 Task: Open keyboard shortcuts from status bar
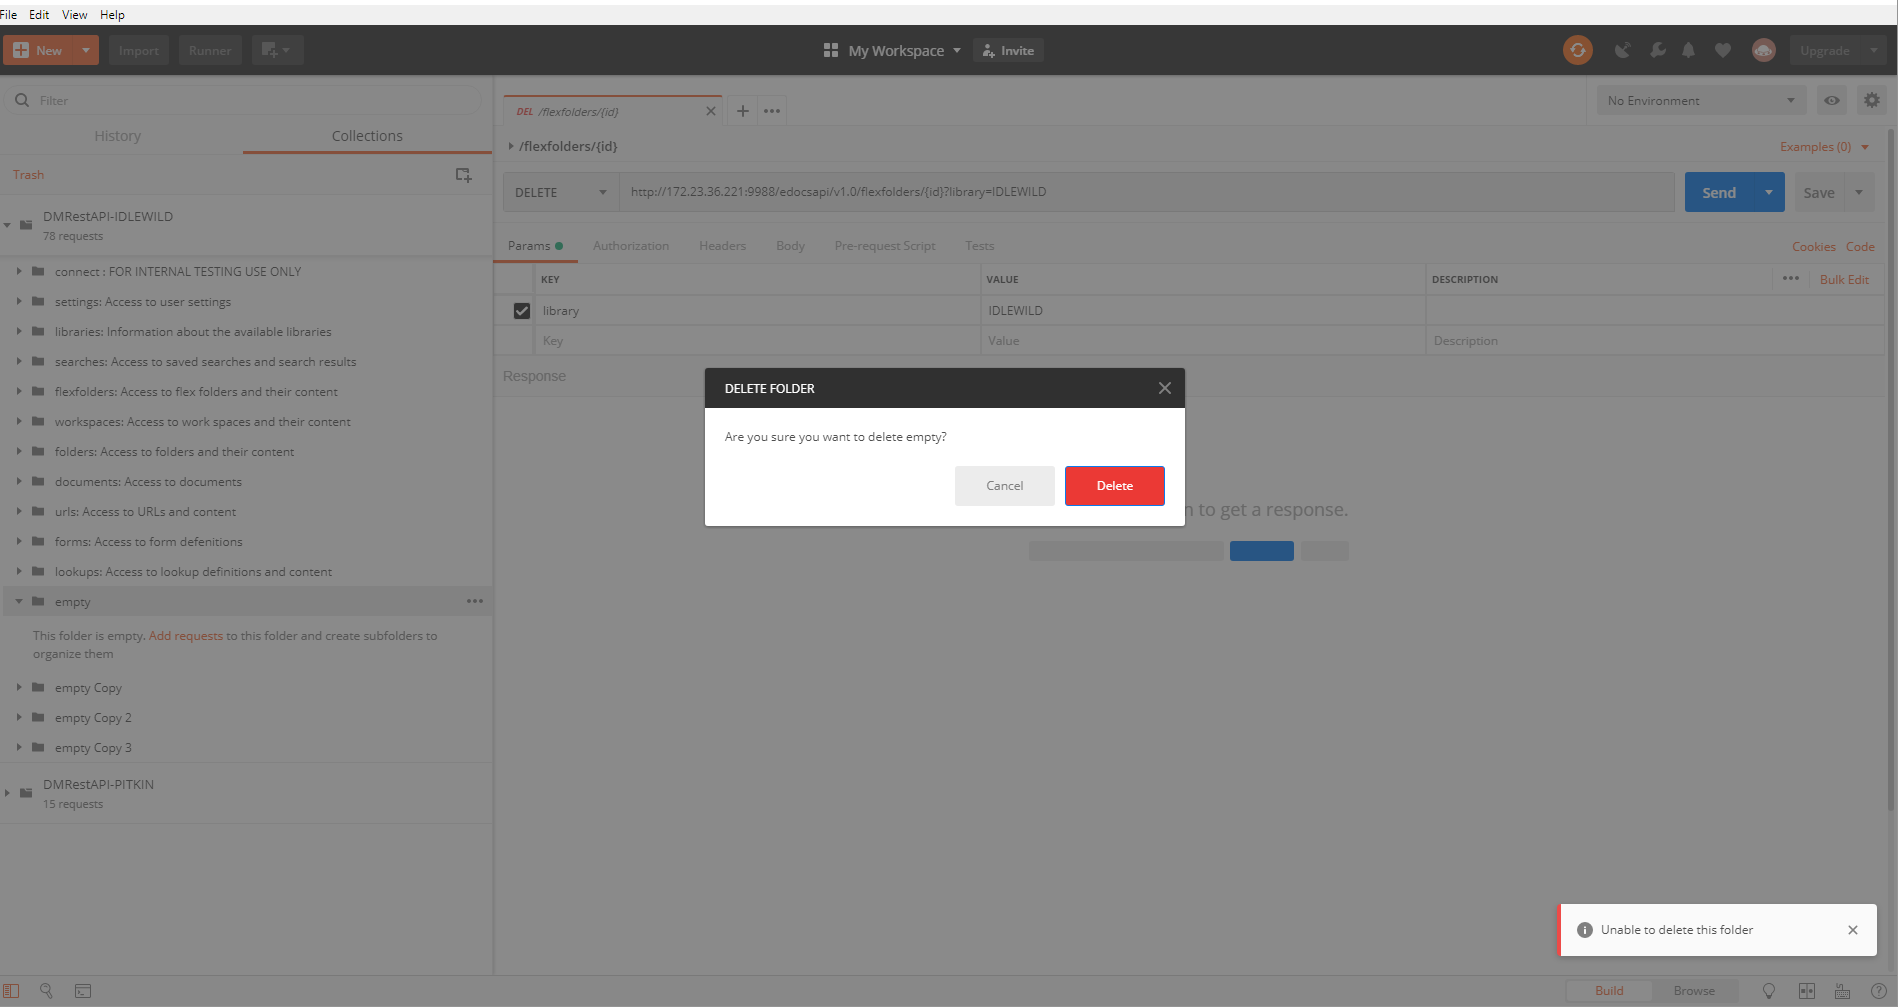[1843, 990]
